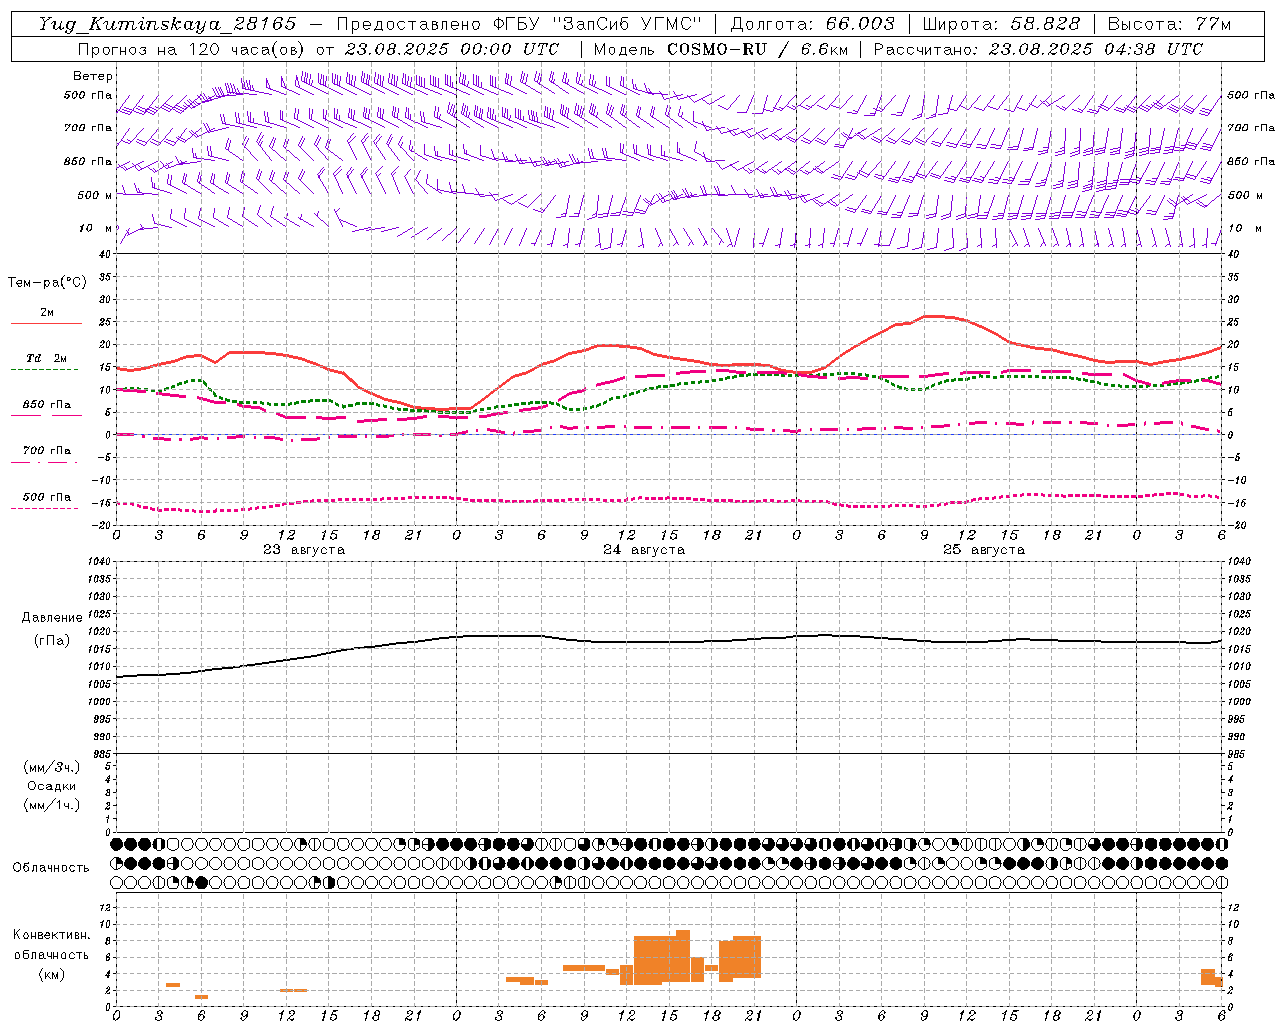This screenshot has width=1280, height=1024.
Task: Click the dotted pink '500 гПа' legend line
Action: pyautogui.click(x=44, y=508)
